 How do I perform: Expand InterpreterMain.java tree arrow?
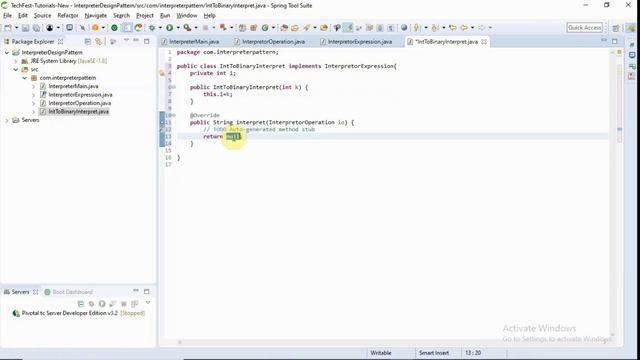coord(33,86)
